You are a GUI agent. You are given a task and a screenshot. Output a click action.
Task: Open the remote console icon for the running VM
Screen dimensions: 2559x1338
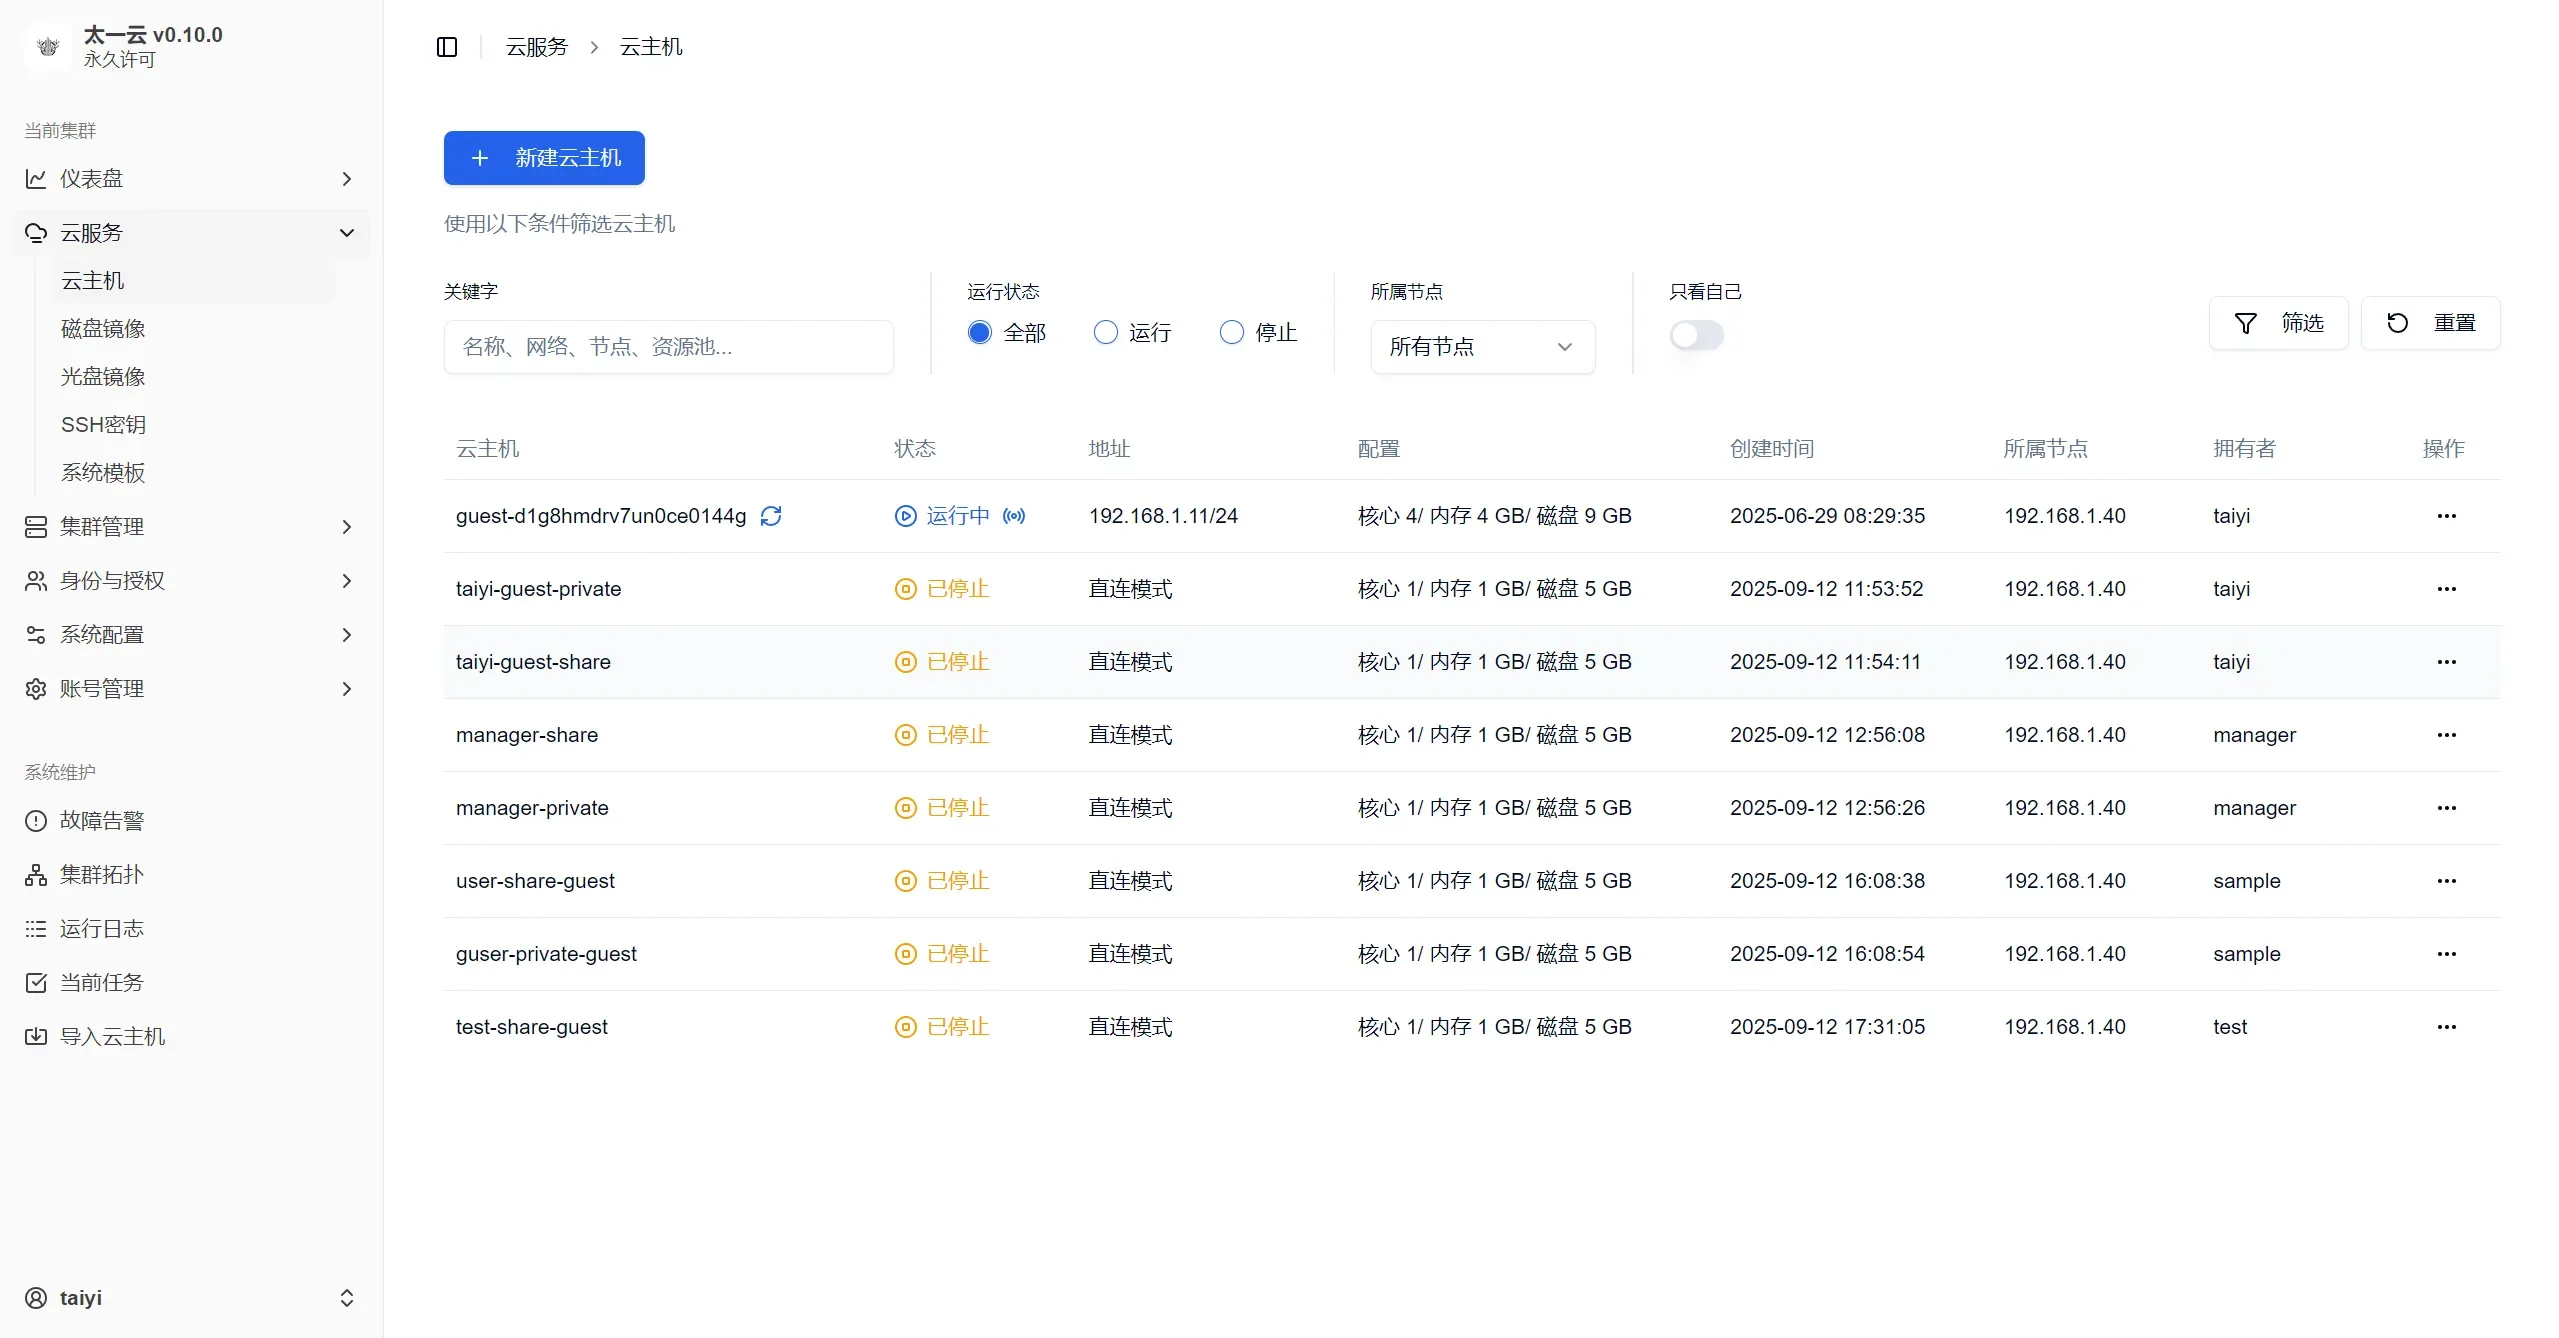point(1014,516)
